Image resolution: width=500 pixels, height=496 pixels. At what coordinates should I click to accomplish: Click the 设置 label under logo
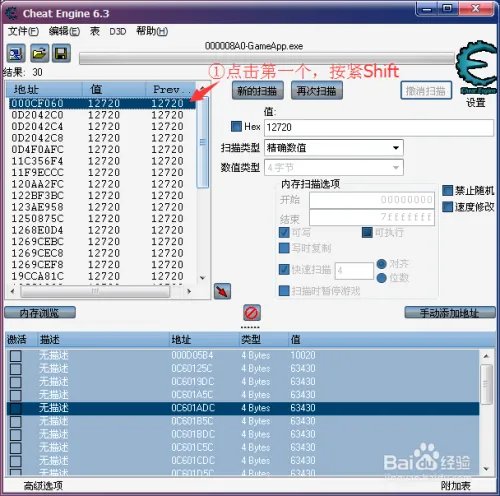pyautogui.click(x=476, y=103)
